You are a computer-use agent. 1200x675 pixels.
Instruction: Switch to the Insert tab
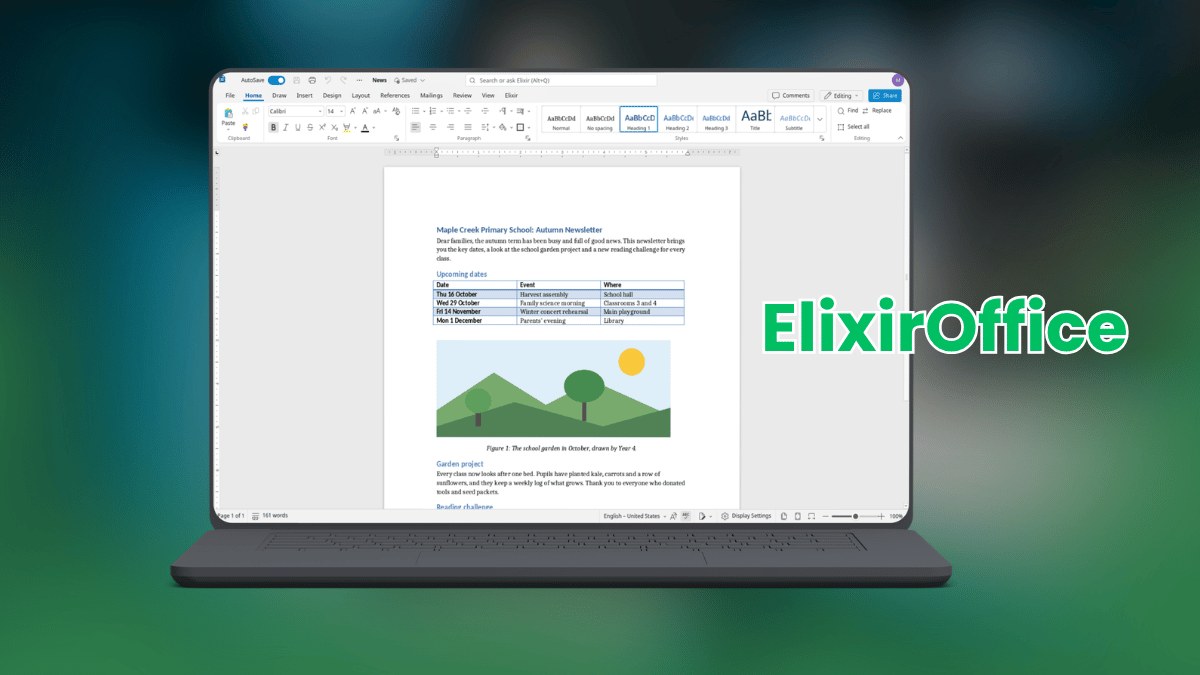pyautogui.click(x=304, y=95)
